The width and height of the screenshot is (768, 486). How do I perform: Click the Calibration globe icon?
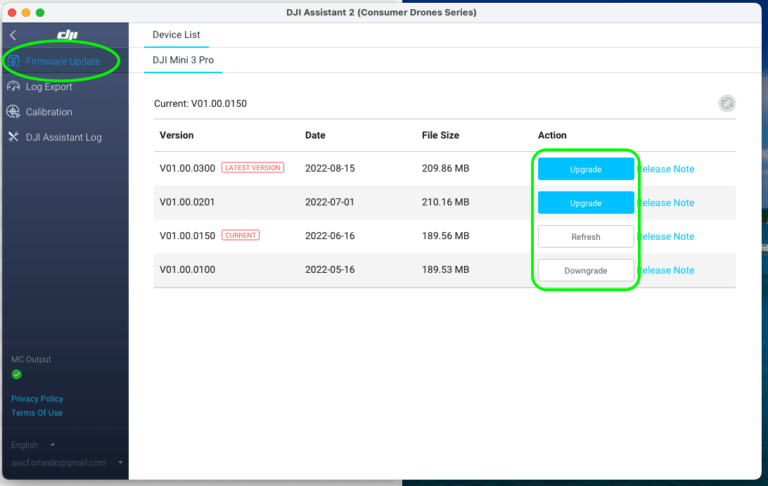[x=14, y=112]
